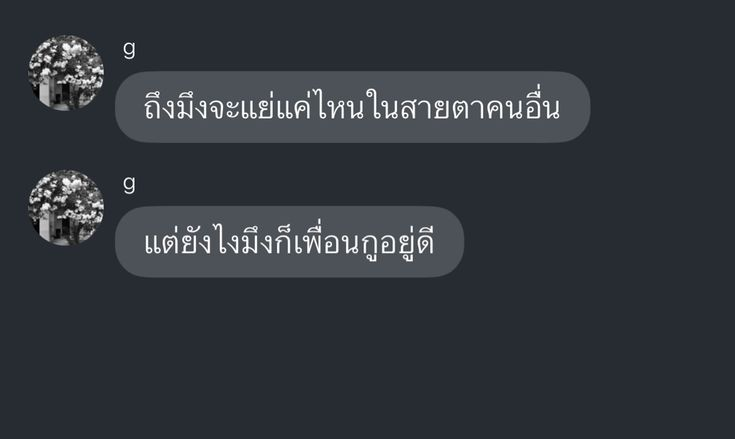Click the word "จะ" in the first message
Screen dimensions: 735x439
(224, 109)
